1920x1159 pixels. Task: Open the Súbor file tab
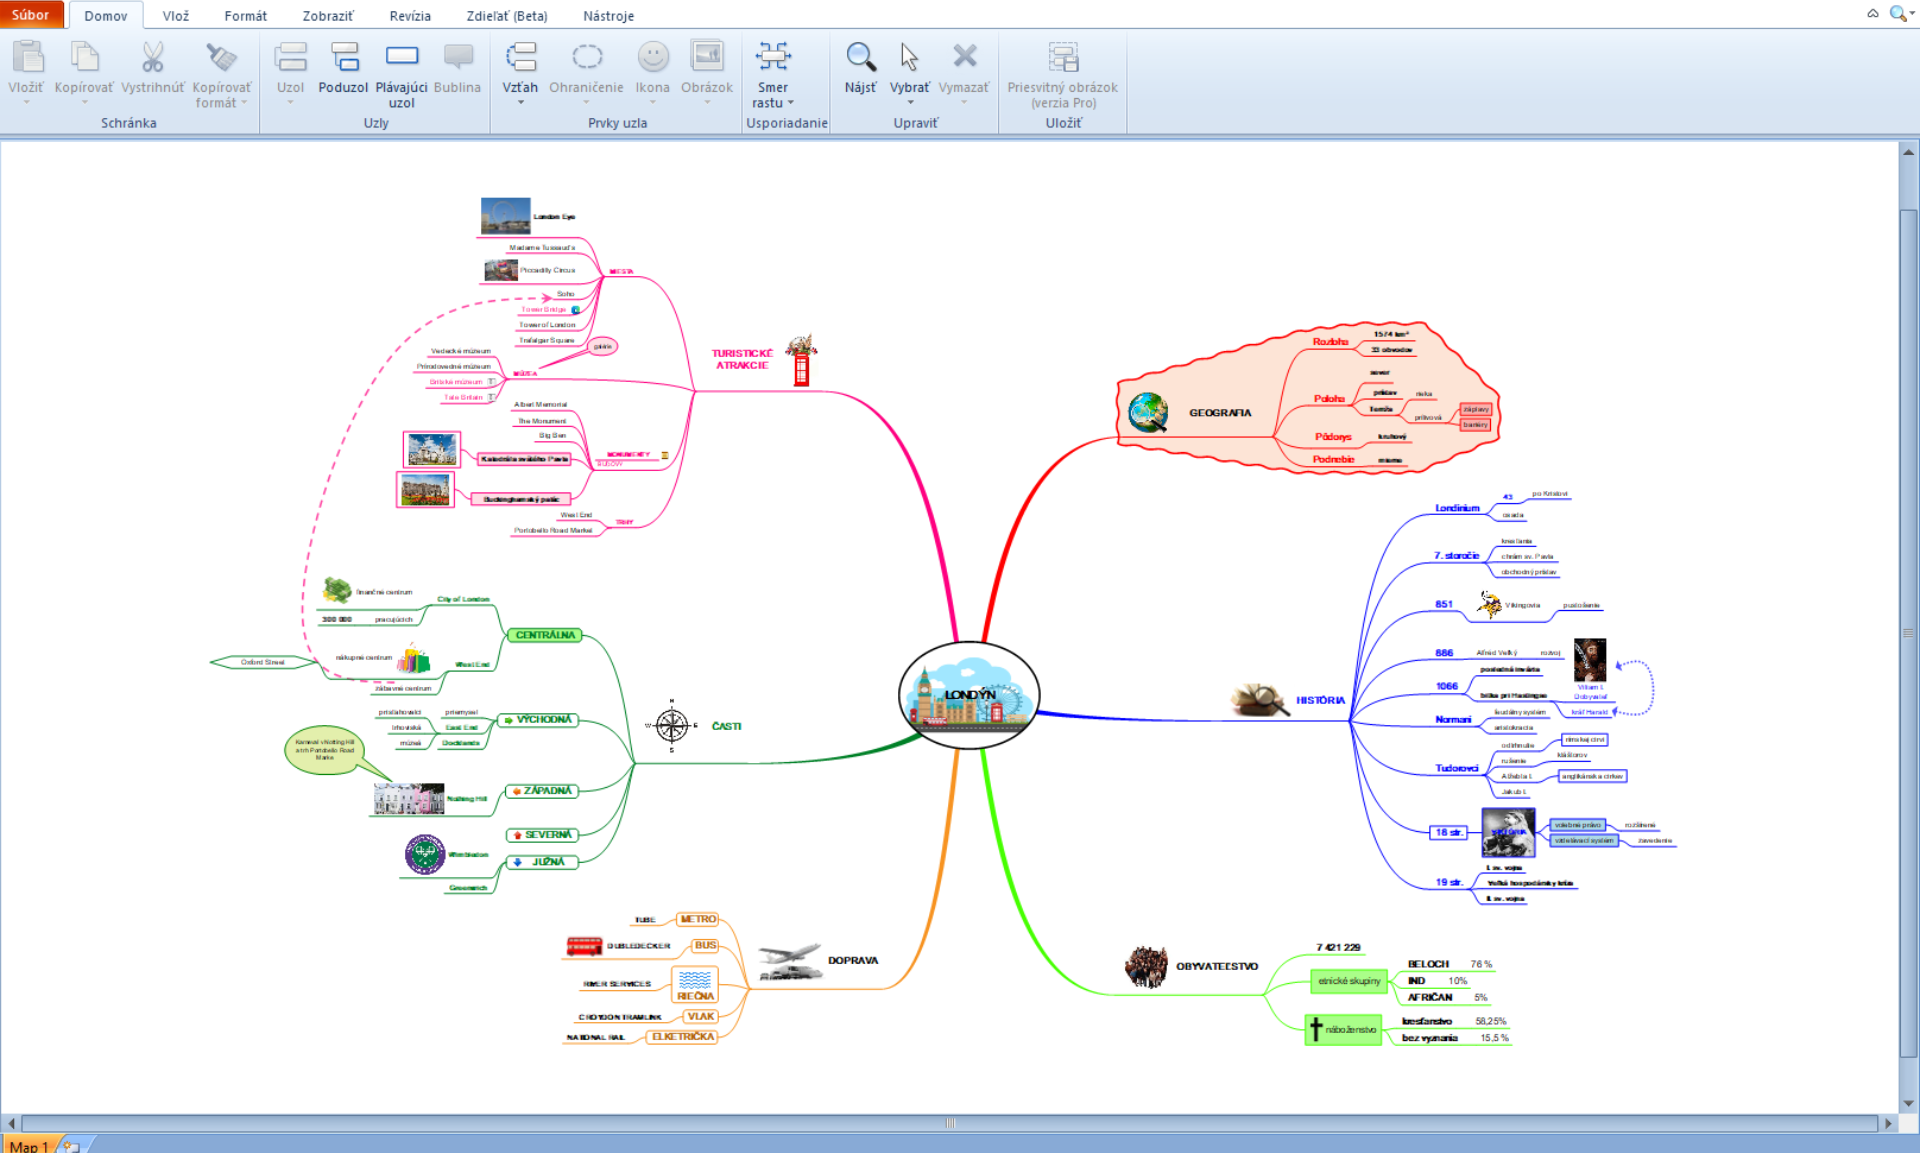point(31,15)
